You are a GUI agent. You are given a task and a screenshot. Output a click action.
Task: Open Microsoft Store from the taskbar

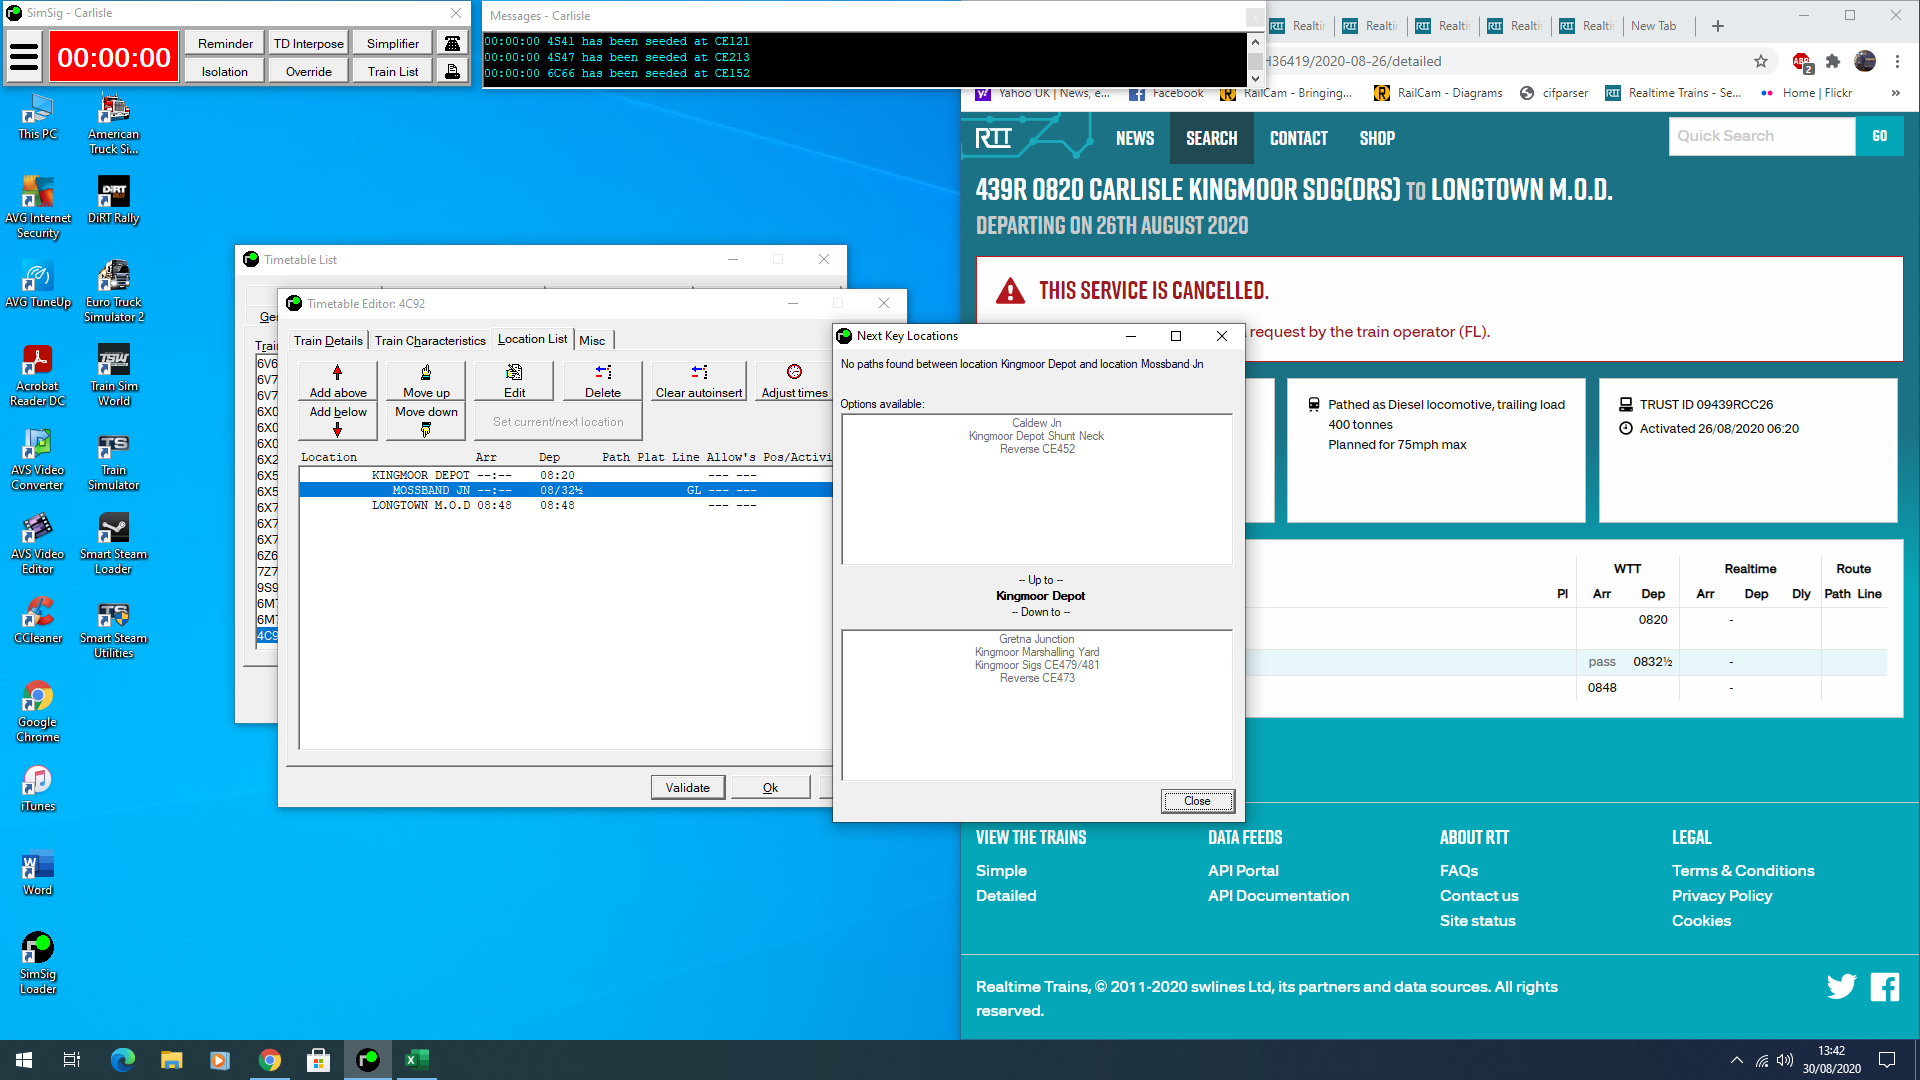[x=318, y=1060]
